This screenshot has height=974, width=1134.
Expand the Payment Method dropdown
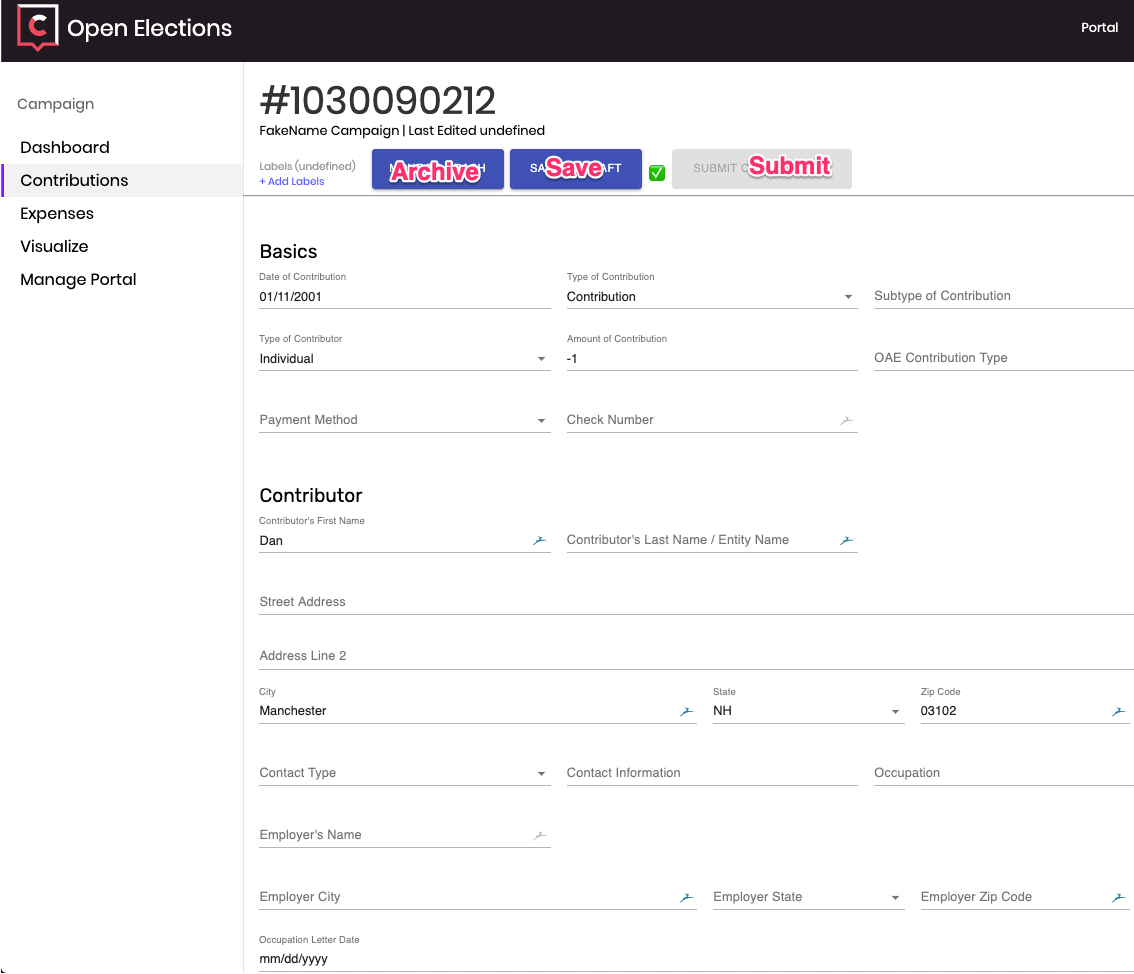(x=404, y=420)
